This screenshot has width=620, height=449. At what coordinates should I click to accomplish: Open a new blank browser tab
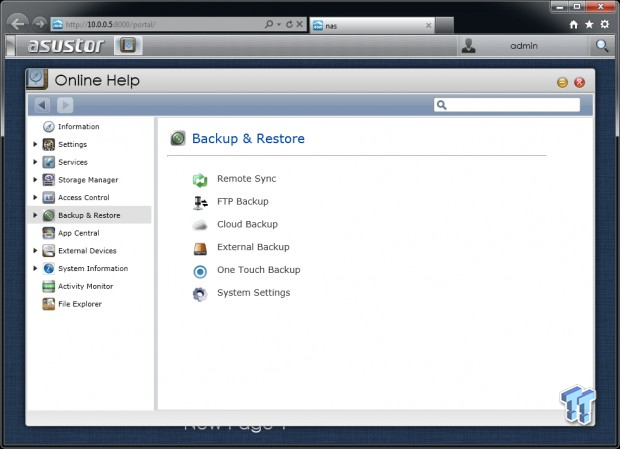[x=444, y=26]
